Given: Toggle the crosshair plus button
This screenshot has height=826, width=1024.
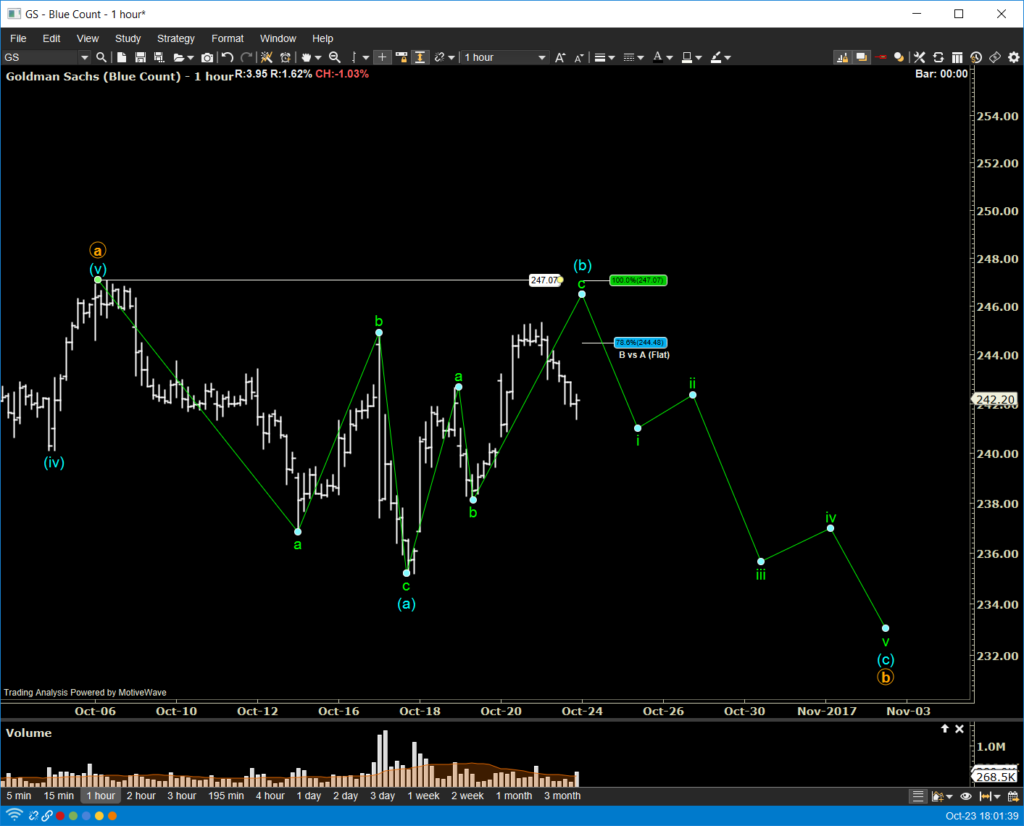Looking at the screenshot, I should tap(382, 57).
